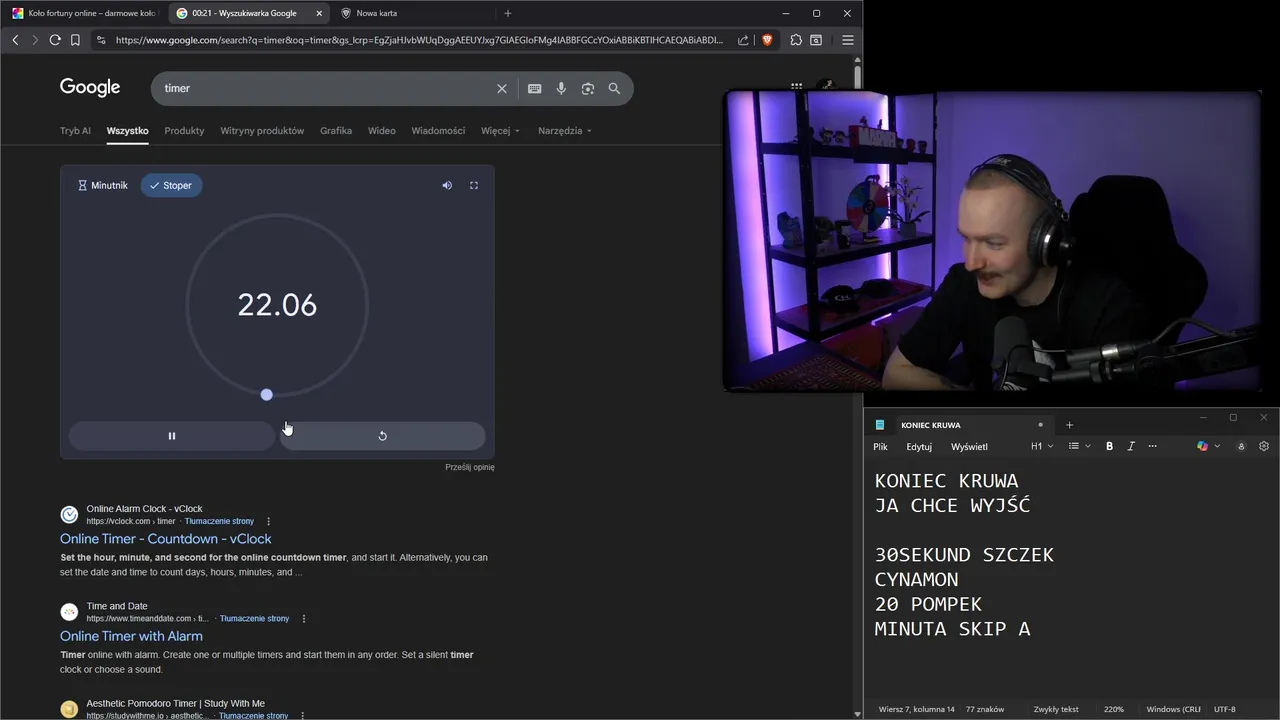Toggle bold formatting in Notepad
This screenshot has height=720, width=1280.
pos(1109,446)
